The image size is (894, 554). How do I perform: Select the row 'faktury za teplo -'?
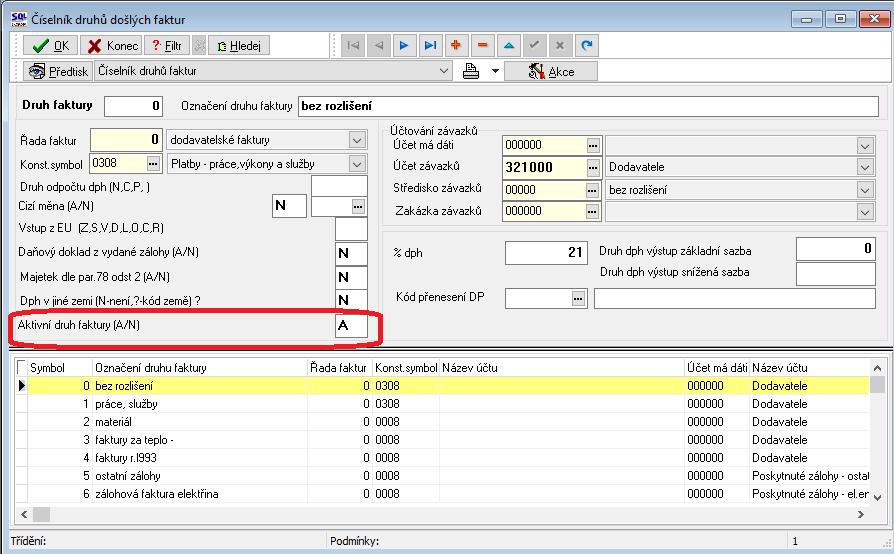448,440
